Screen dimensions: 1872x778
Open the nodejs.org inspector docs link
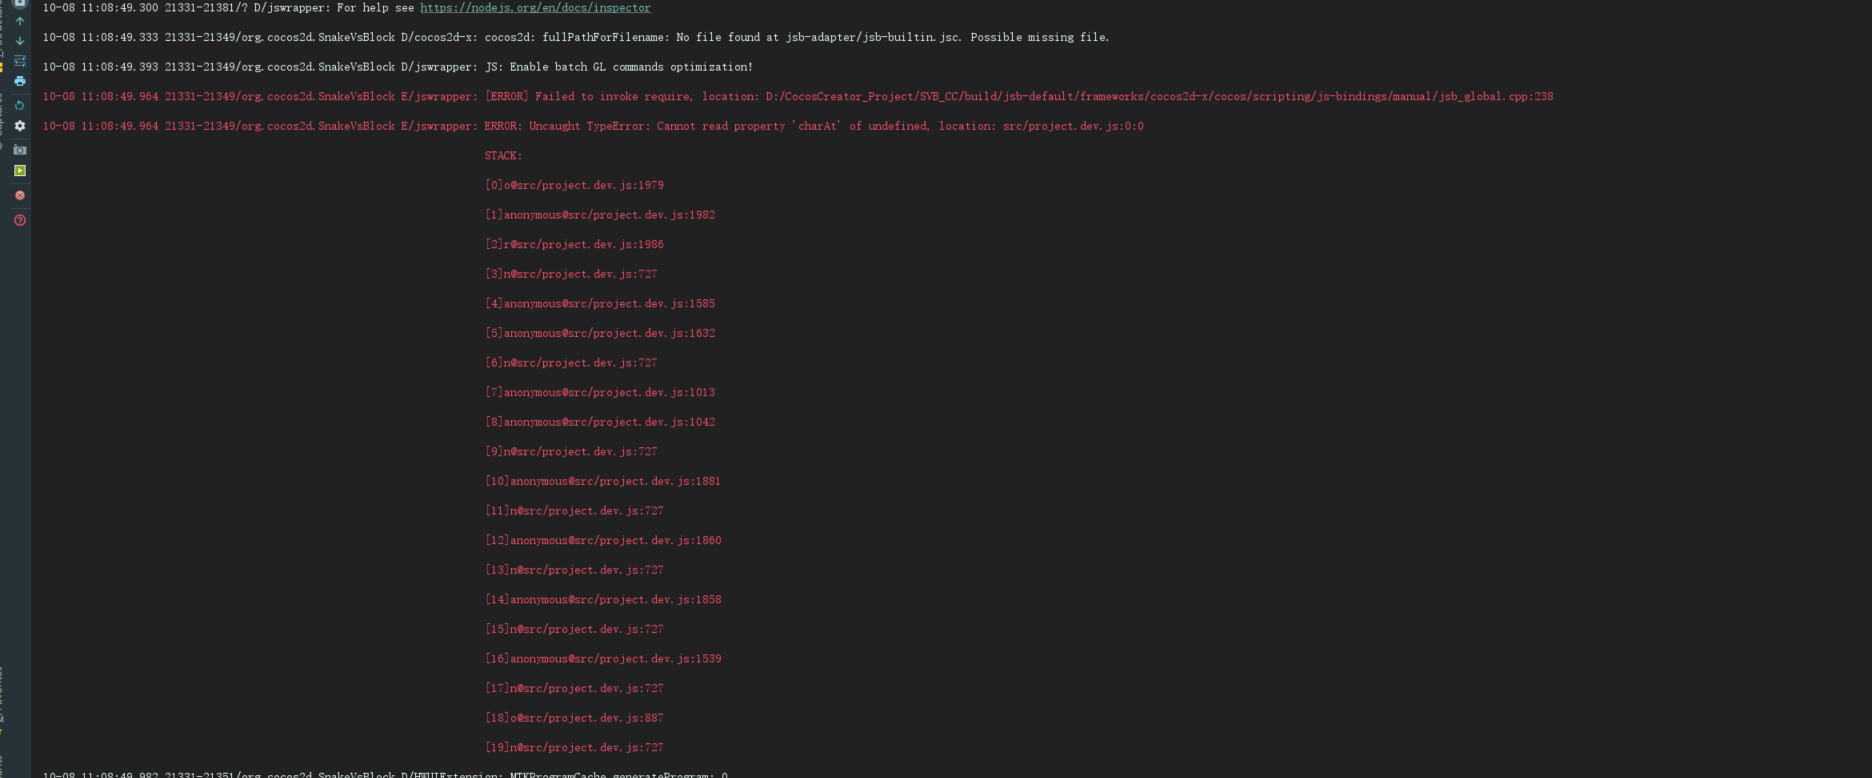(x=535, y=8)
